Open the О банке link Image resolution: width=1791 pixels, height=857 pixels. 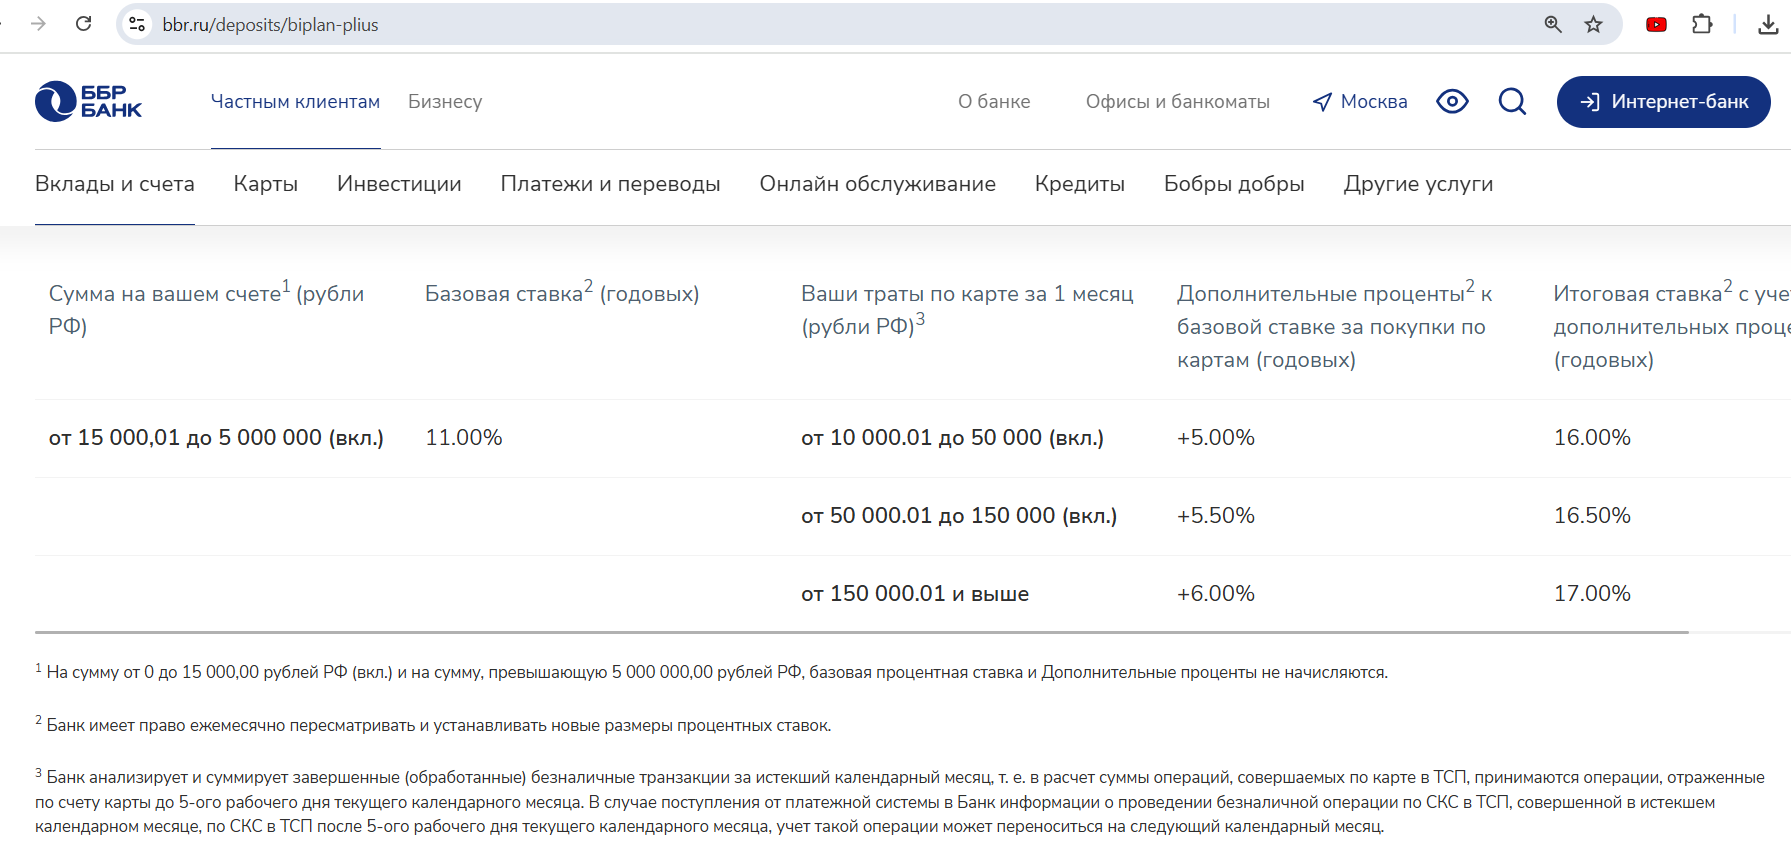(994, 101)
